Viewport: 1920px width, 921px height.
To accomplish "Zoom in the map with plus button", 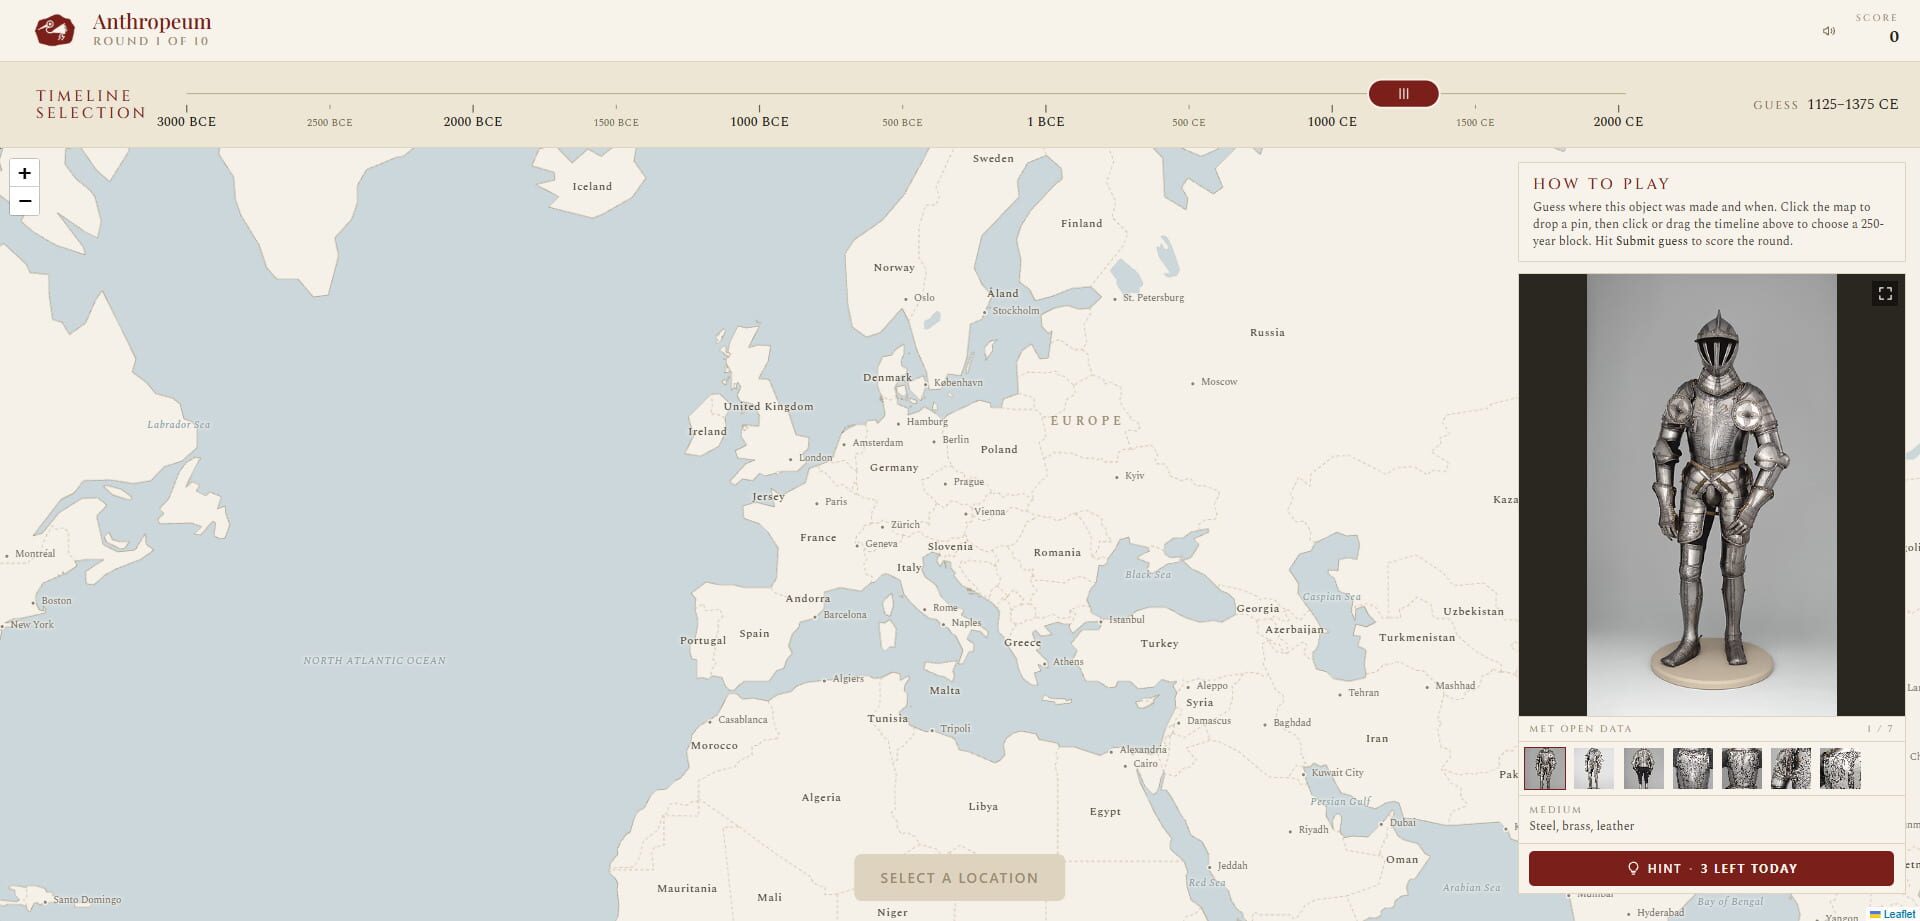I will (25, 173).
